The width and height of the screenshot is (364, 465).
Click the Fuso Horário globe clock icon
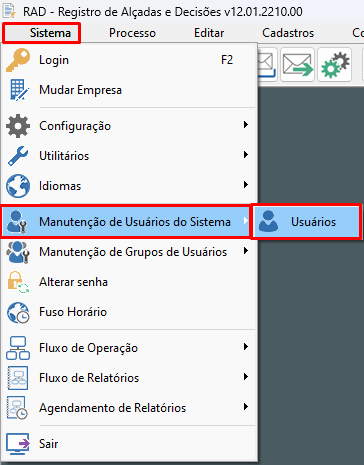click(18, 312)
